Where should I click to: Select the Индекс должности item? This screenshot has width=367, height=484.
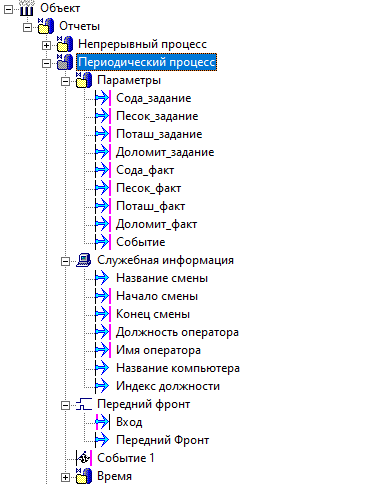tap(168, 386)
